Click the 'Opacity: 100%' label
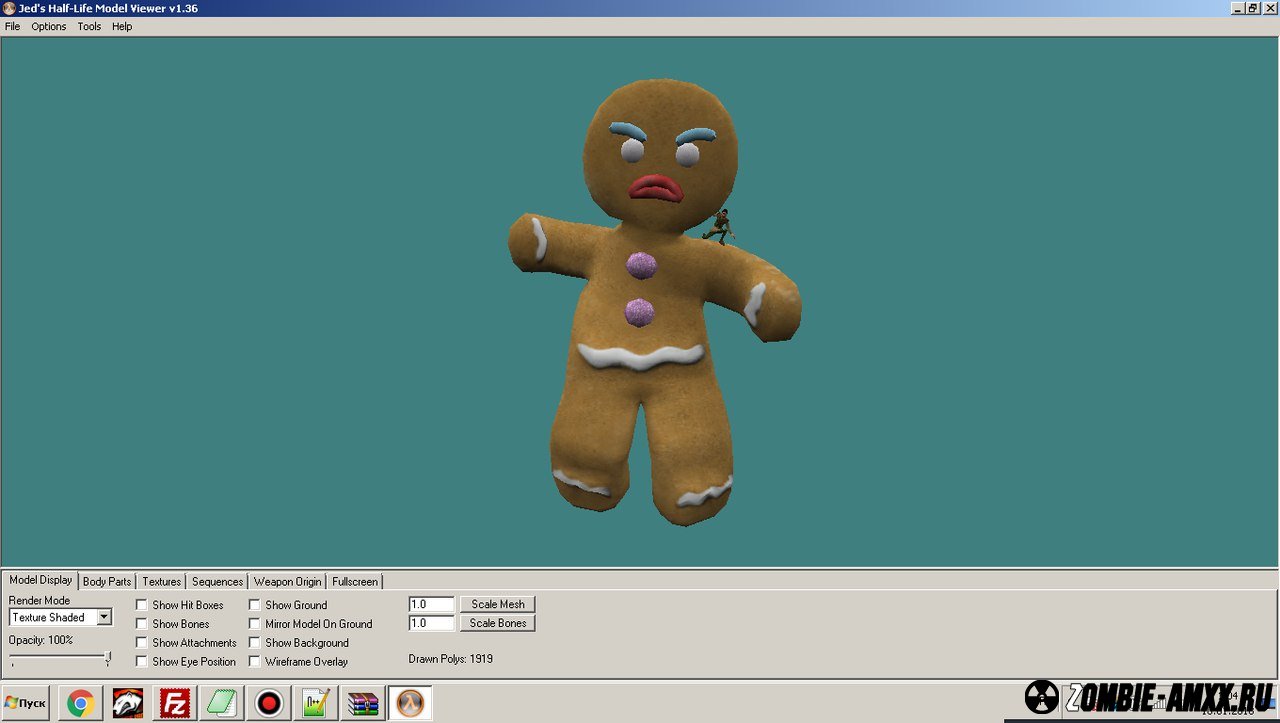 [x=41, y=640]
